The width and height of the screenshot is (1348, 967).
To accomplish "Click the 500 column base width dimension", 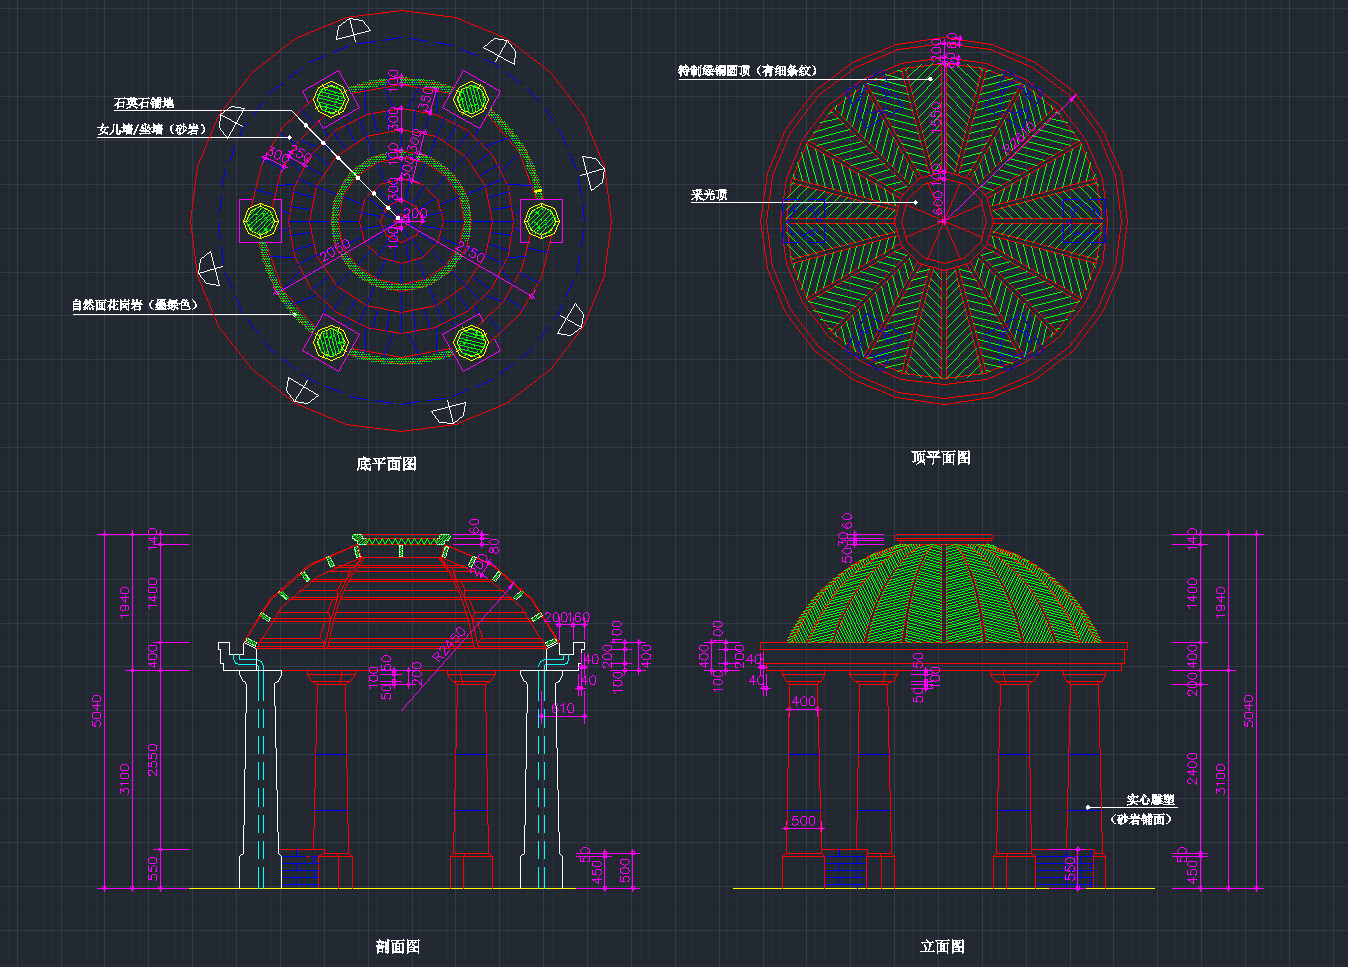I will pos(803,821).
